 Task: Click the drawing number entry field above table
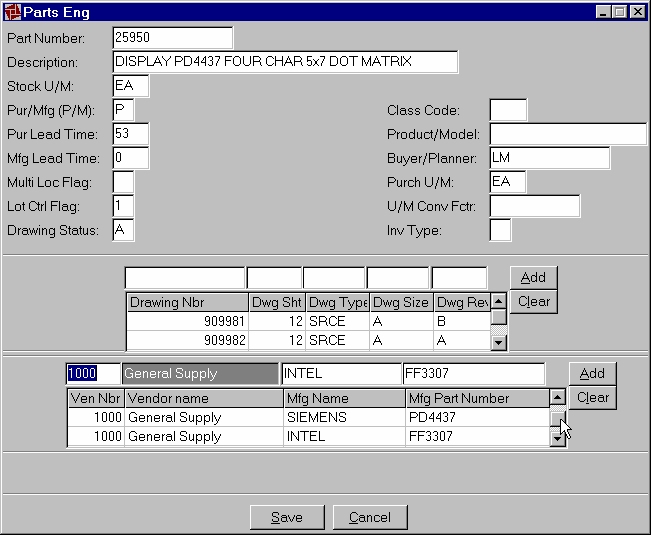click(x=185, y=278)
